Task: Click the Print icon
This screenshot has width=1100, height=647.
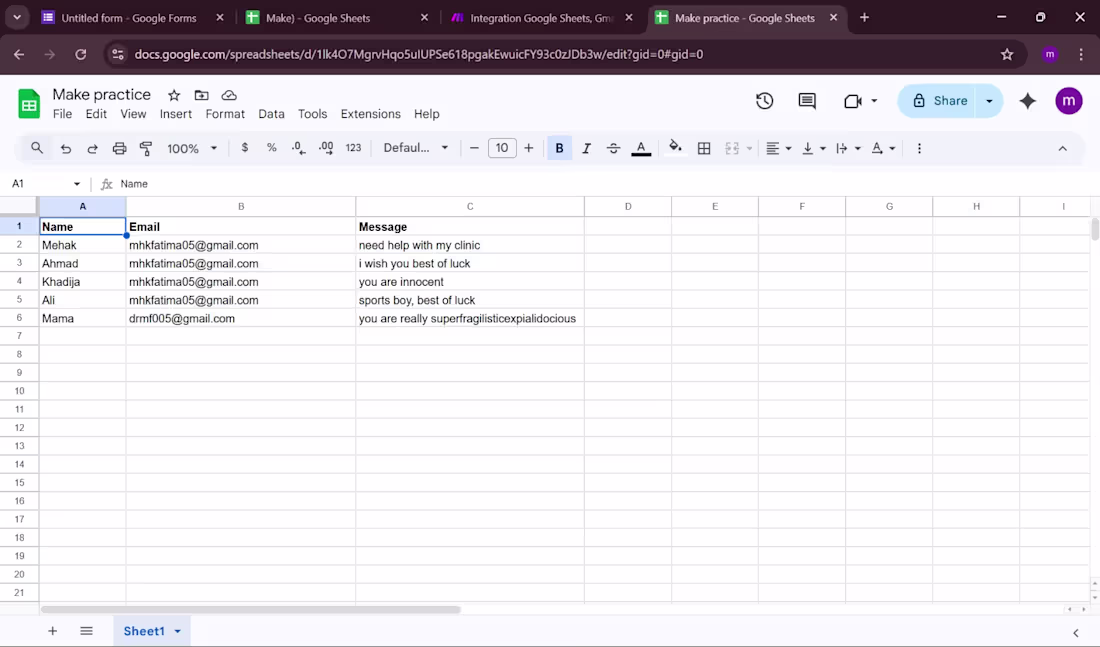Action: coord(119,148)
